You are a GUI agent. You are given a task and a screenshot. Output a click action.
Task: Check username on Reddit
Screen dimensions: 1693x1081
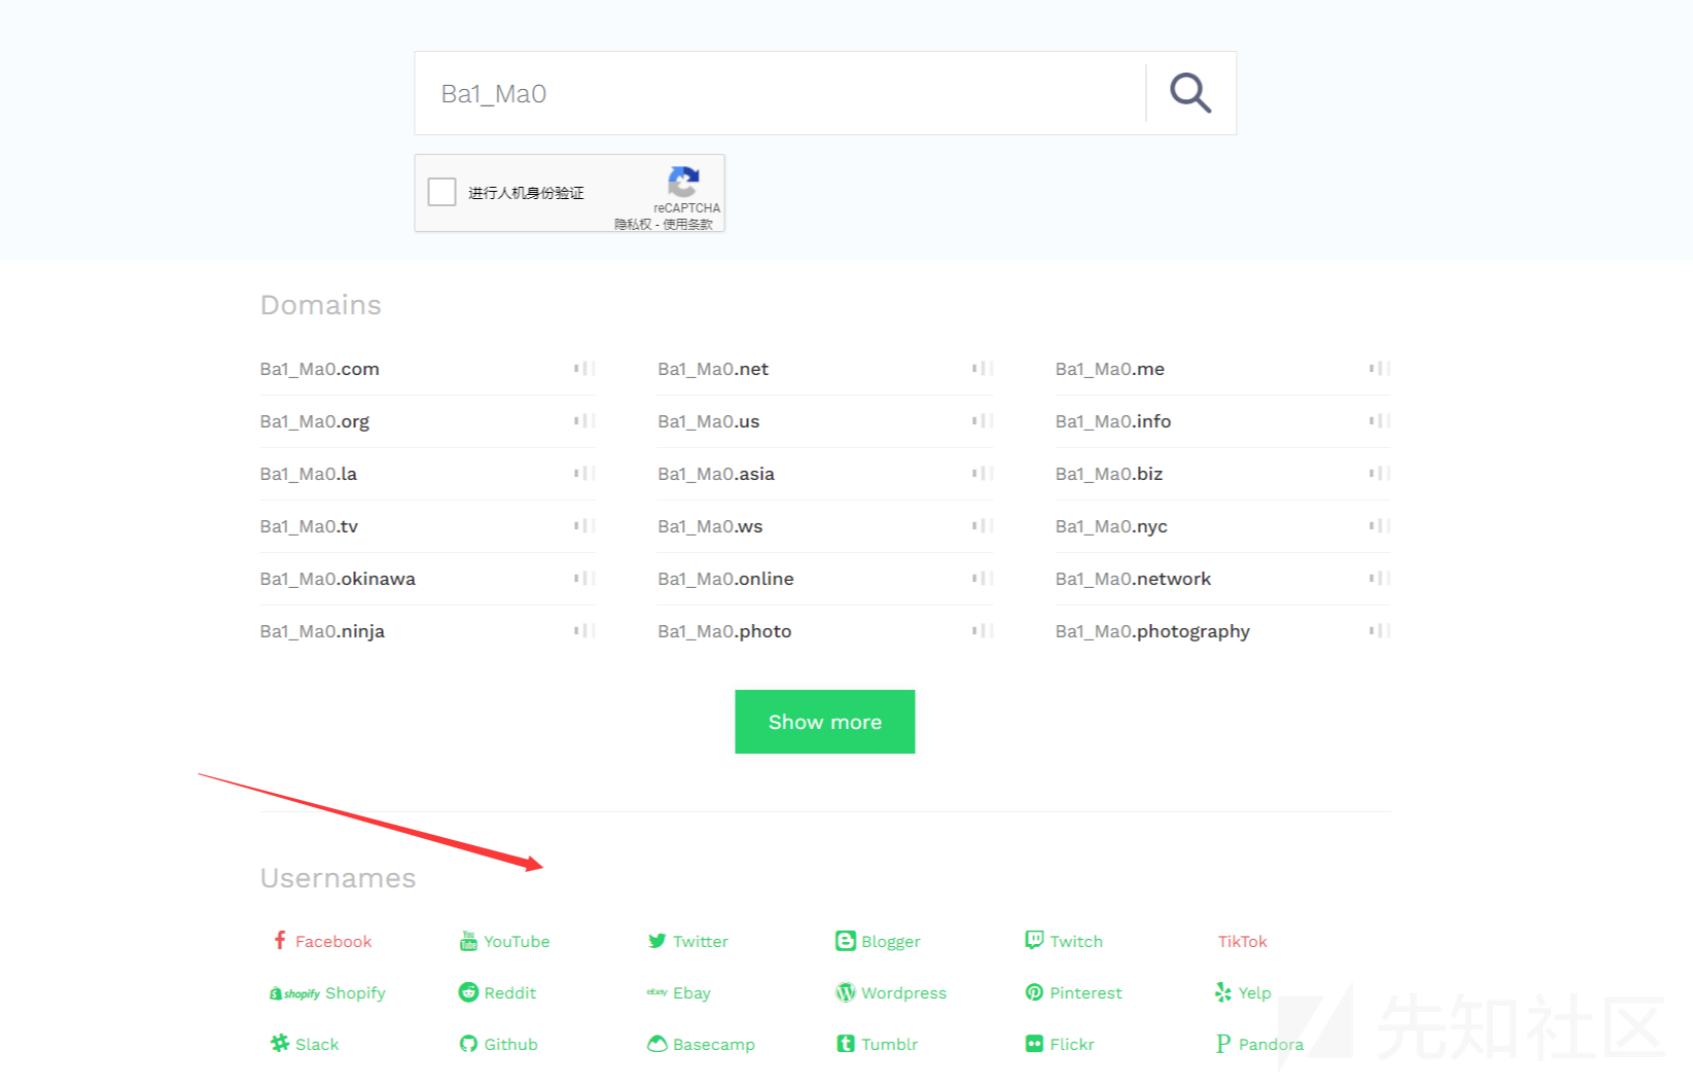(x=497, y=993)
